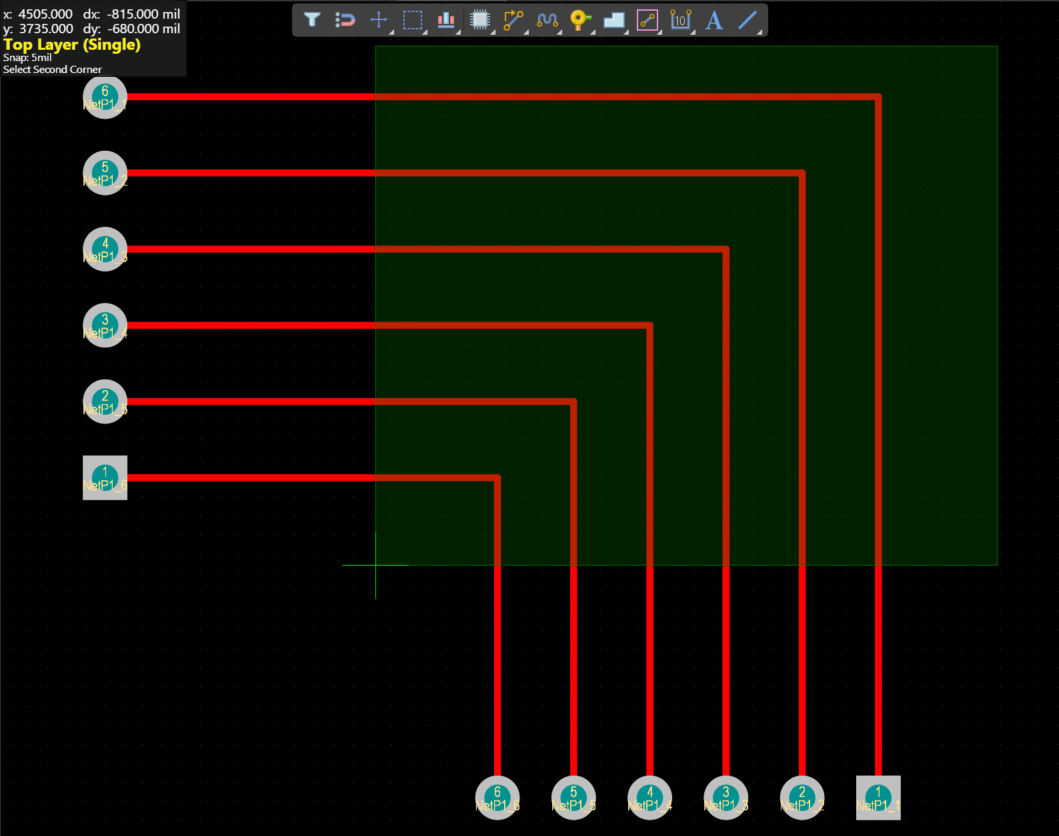Choose the dashed rectangle selection tool

[412, 20]
